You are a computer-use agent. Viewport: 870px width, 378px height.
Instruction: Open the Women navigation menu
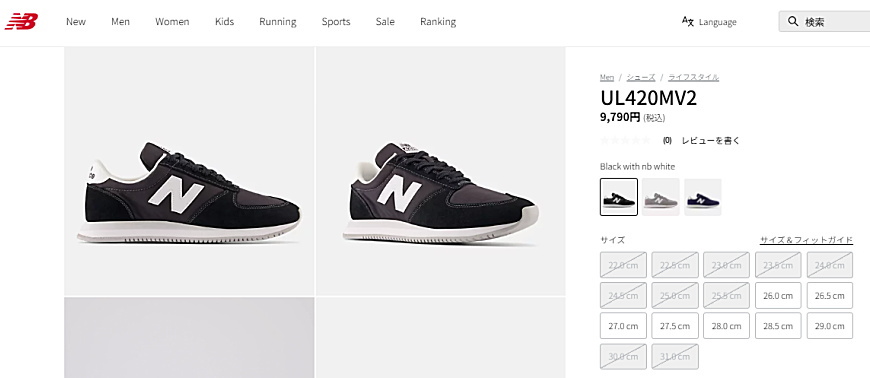click(x=172, y=22)
